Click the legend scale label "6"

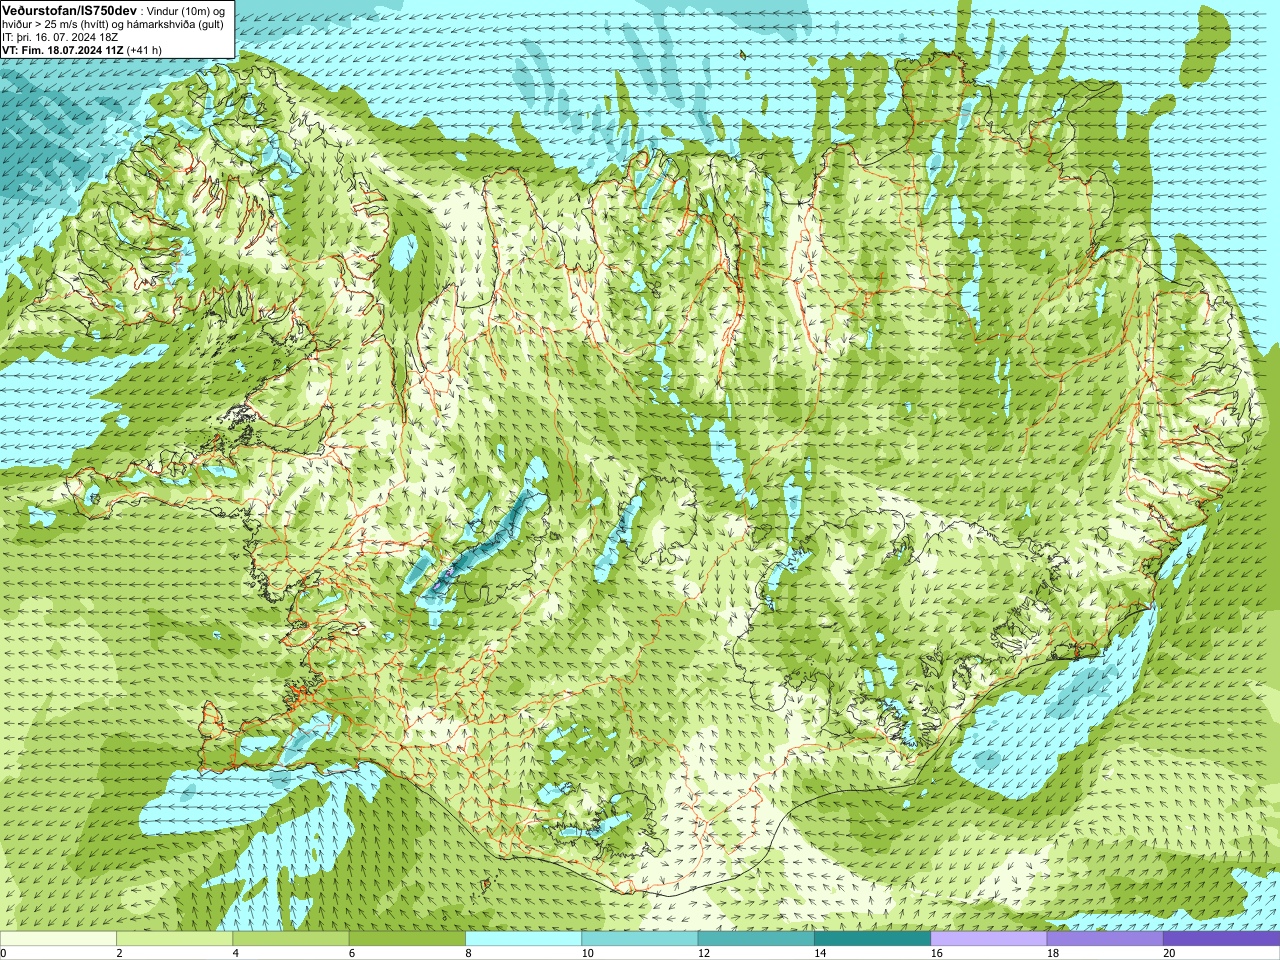click(352, 953)
